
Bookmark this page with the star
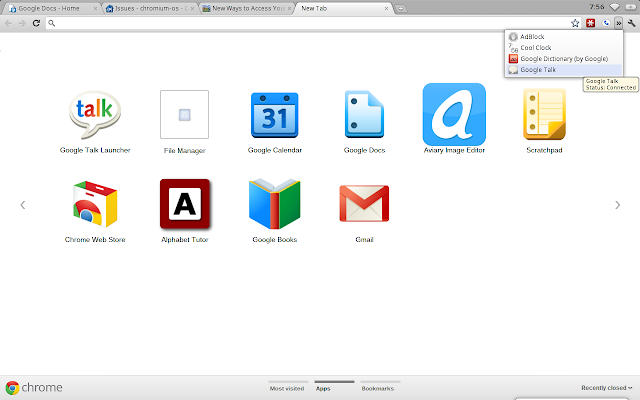click(x=575, y=23)
